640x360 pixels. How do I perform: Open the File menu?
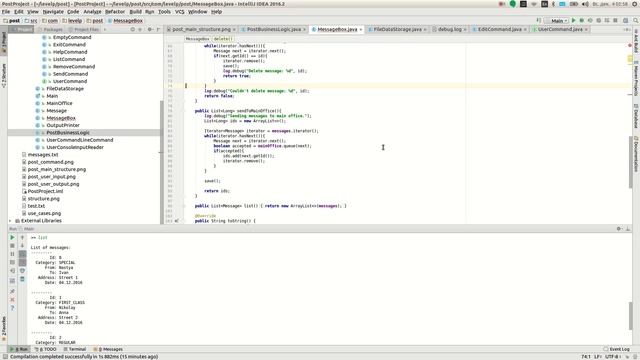point(6,12)
